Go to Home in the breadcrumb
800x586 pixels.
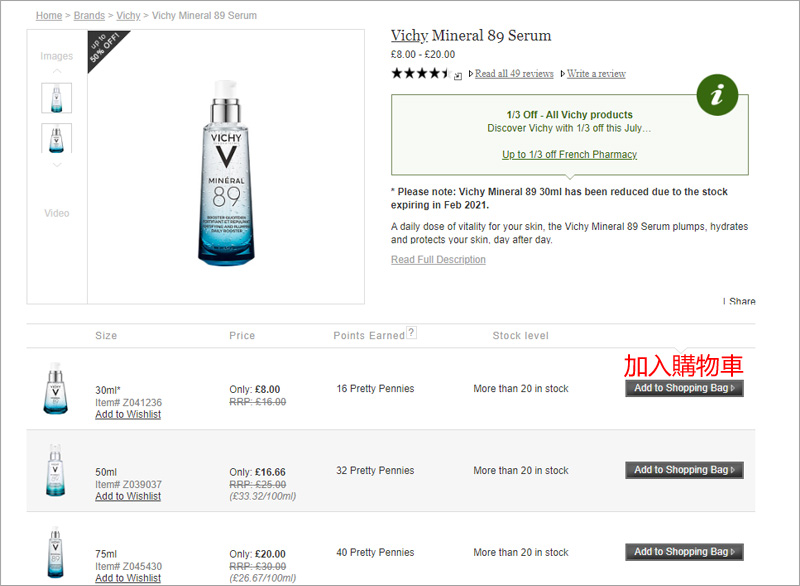[x=48, y=16]
